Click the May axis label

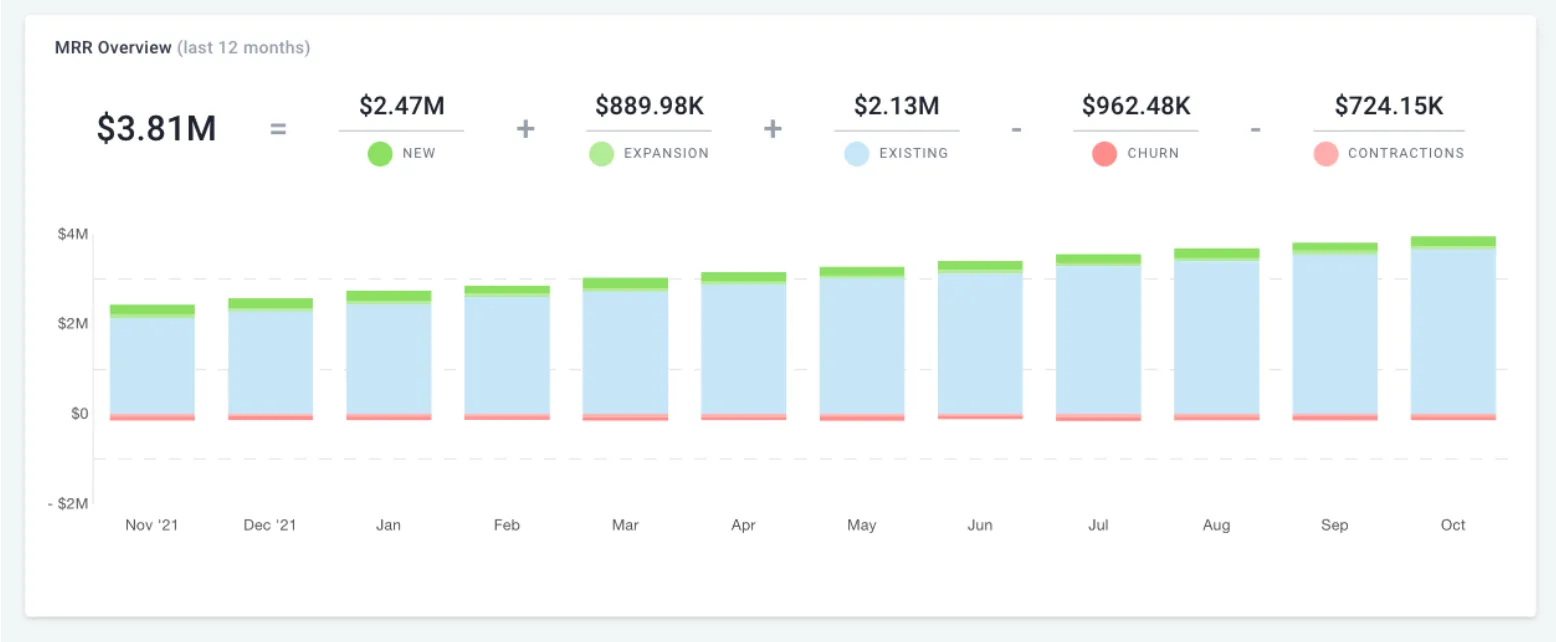[x=861, y=526]
